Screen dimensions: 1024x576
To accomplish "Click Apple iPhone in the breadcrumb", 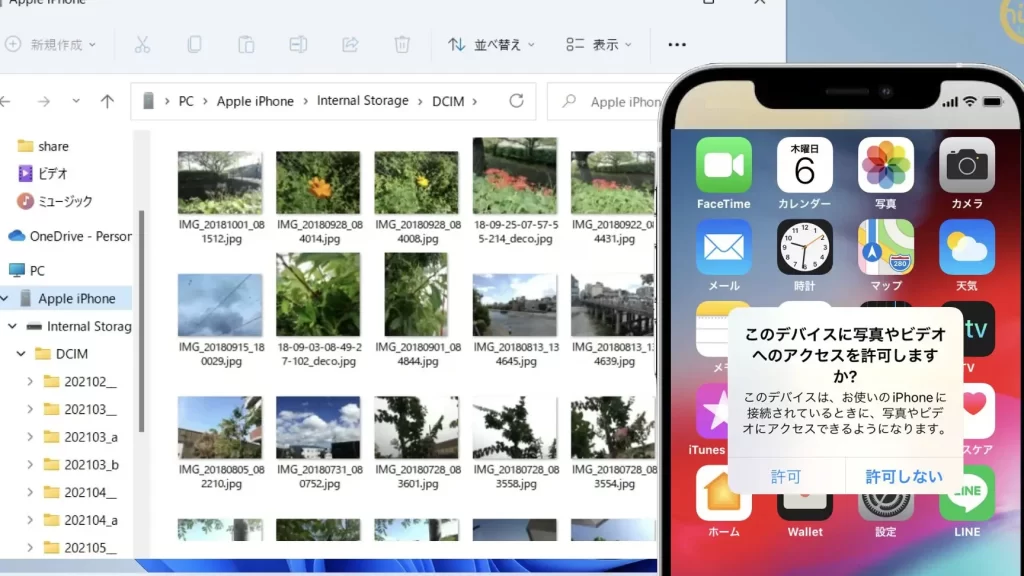I will [255, 101].
